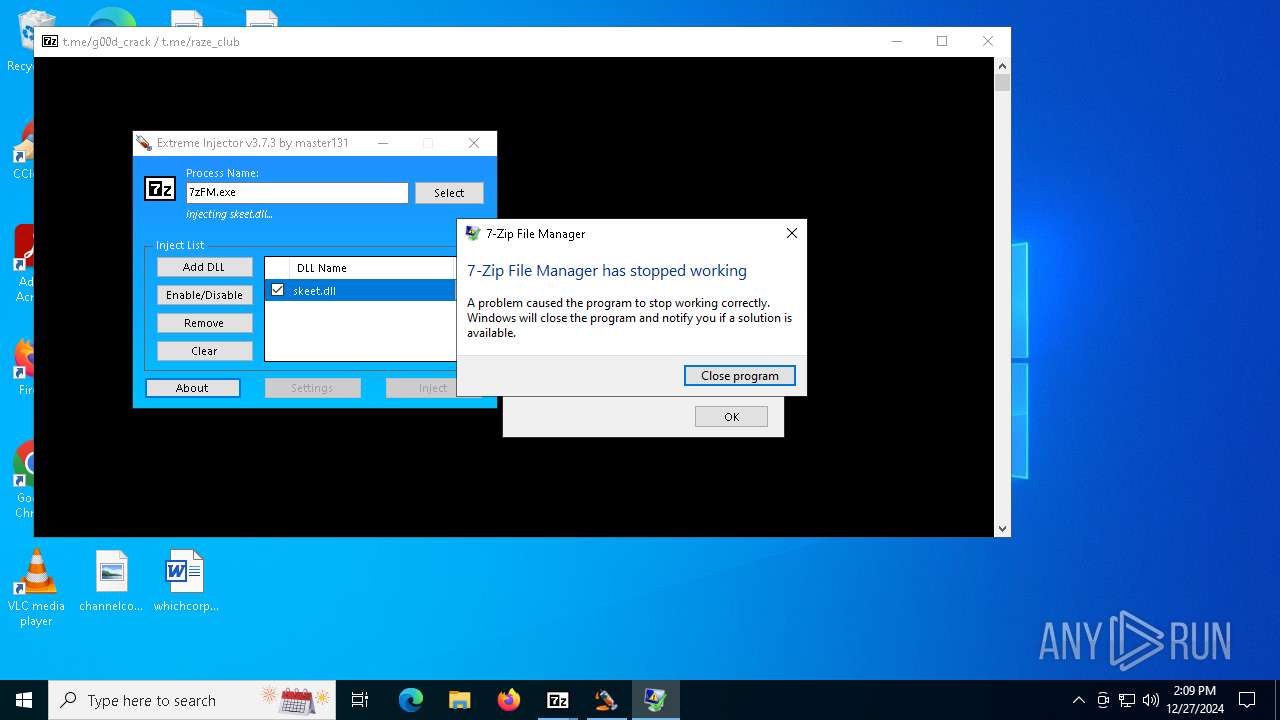Minimize the Extreme Injector window
The width and height of the screenshot is (1280, 720).
click(383, 143)
